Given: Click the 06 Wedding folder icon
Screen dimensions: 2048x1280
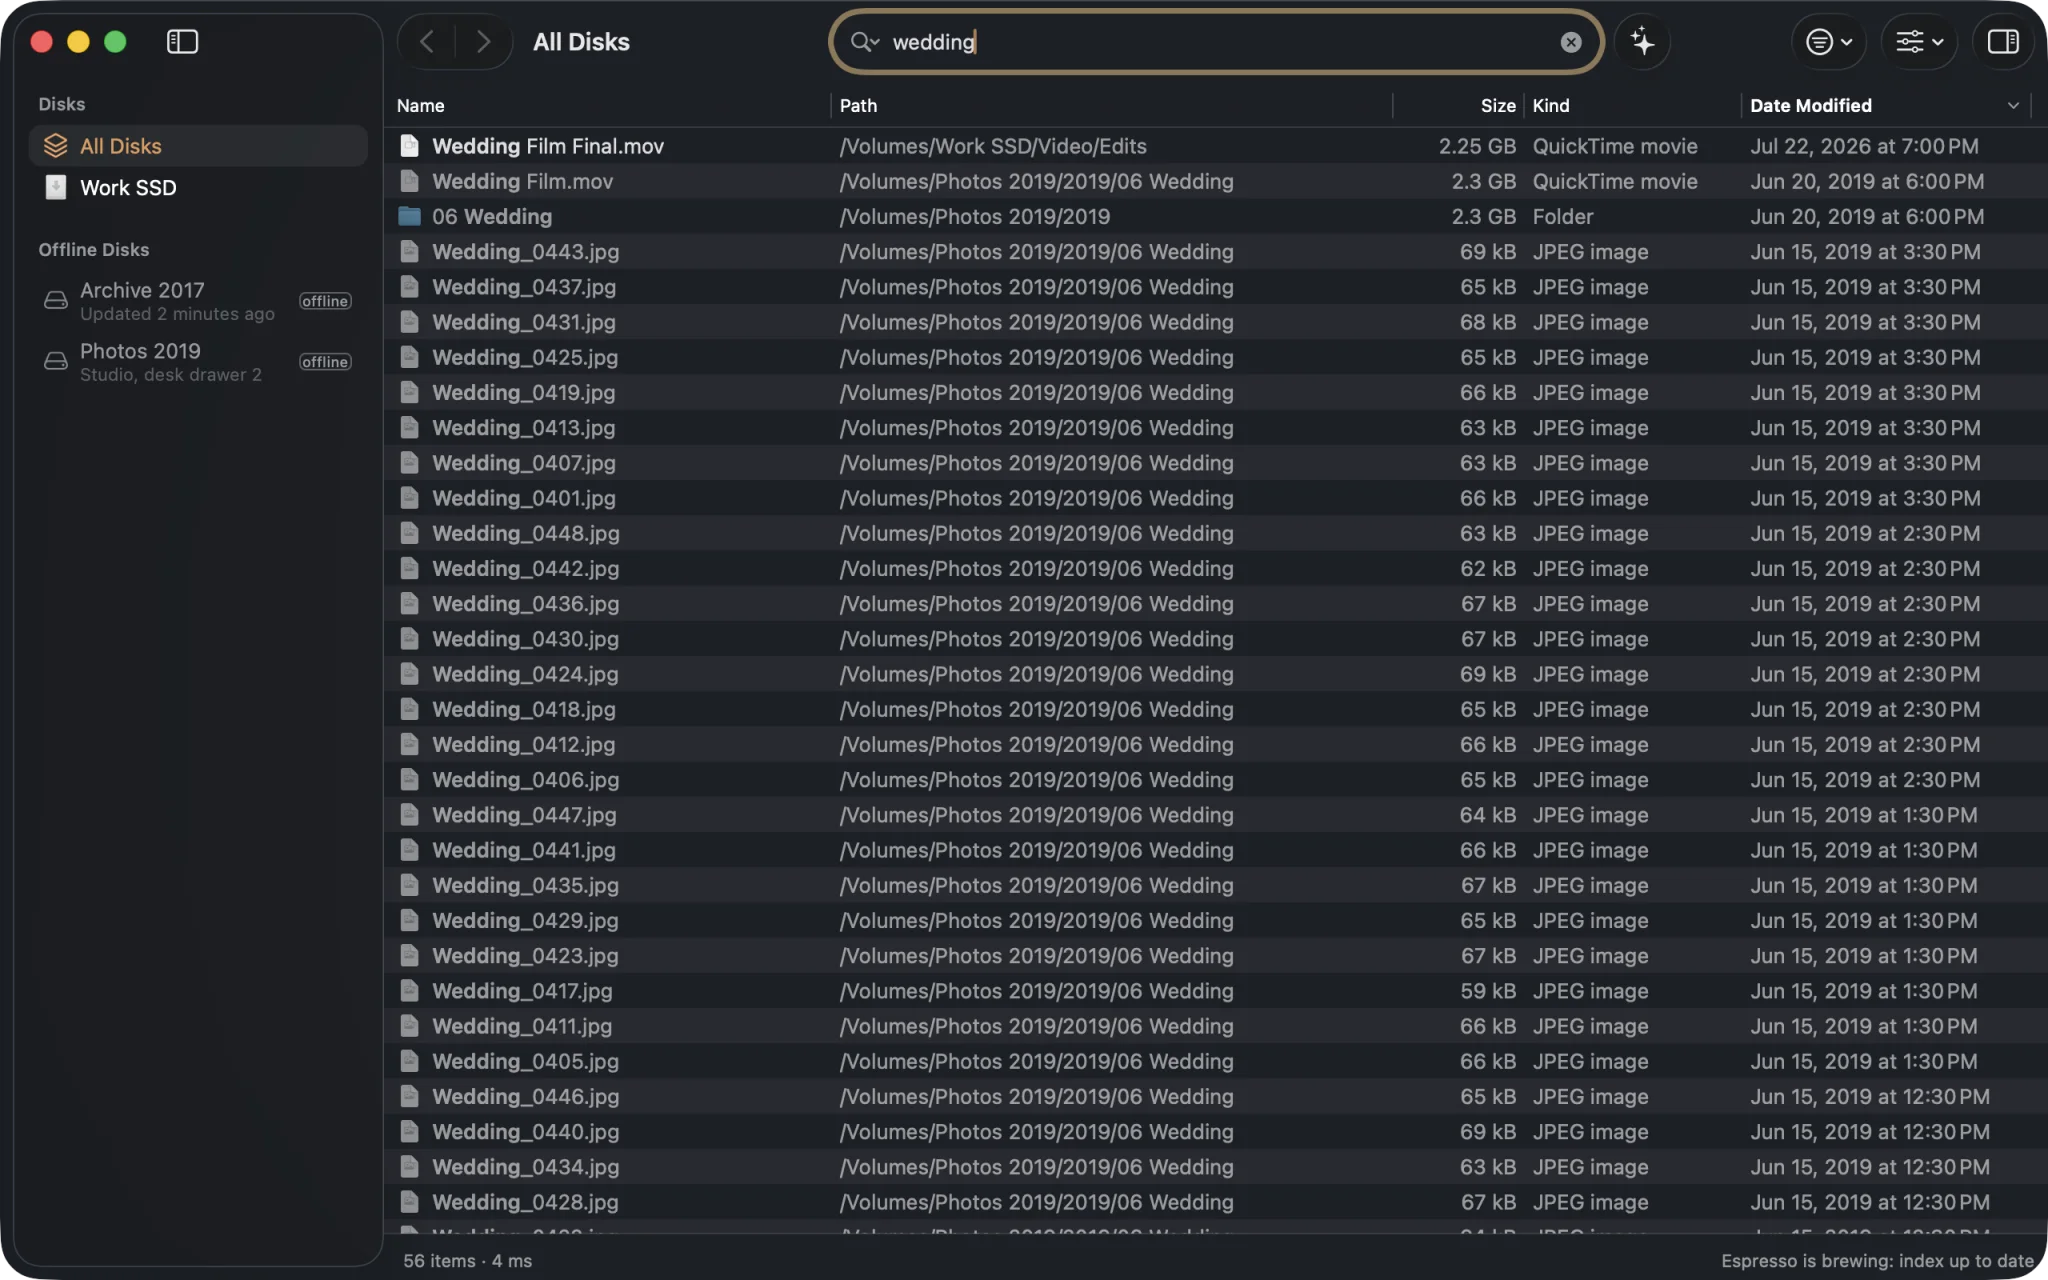Looking at the screenshot, I should [x=409, y=216].
